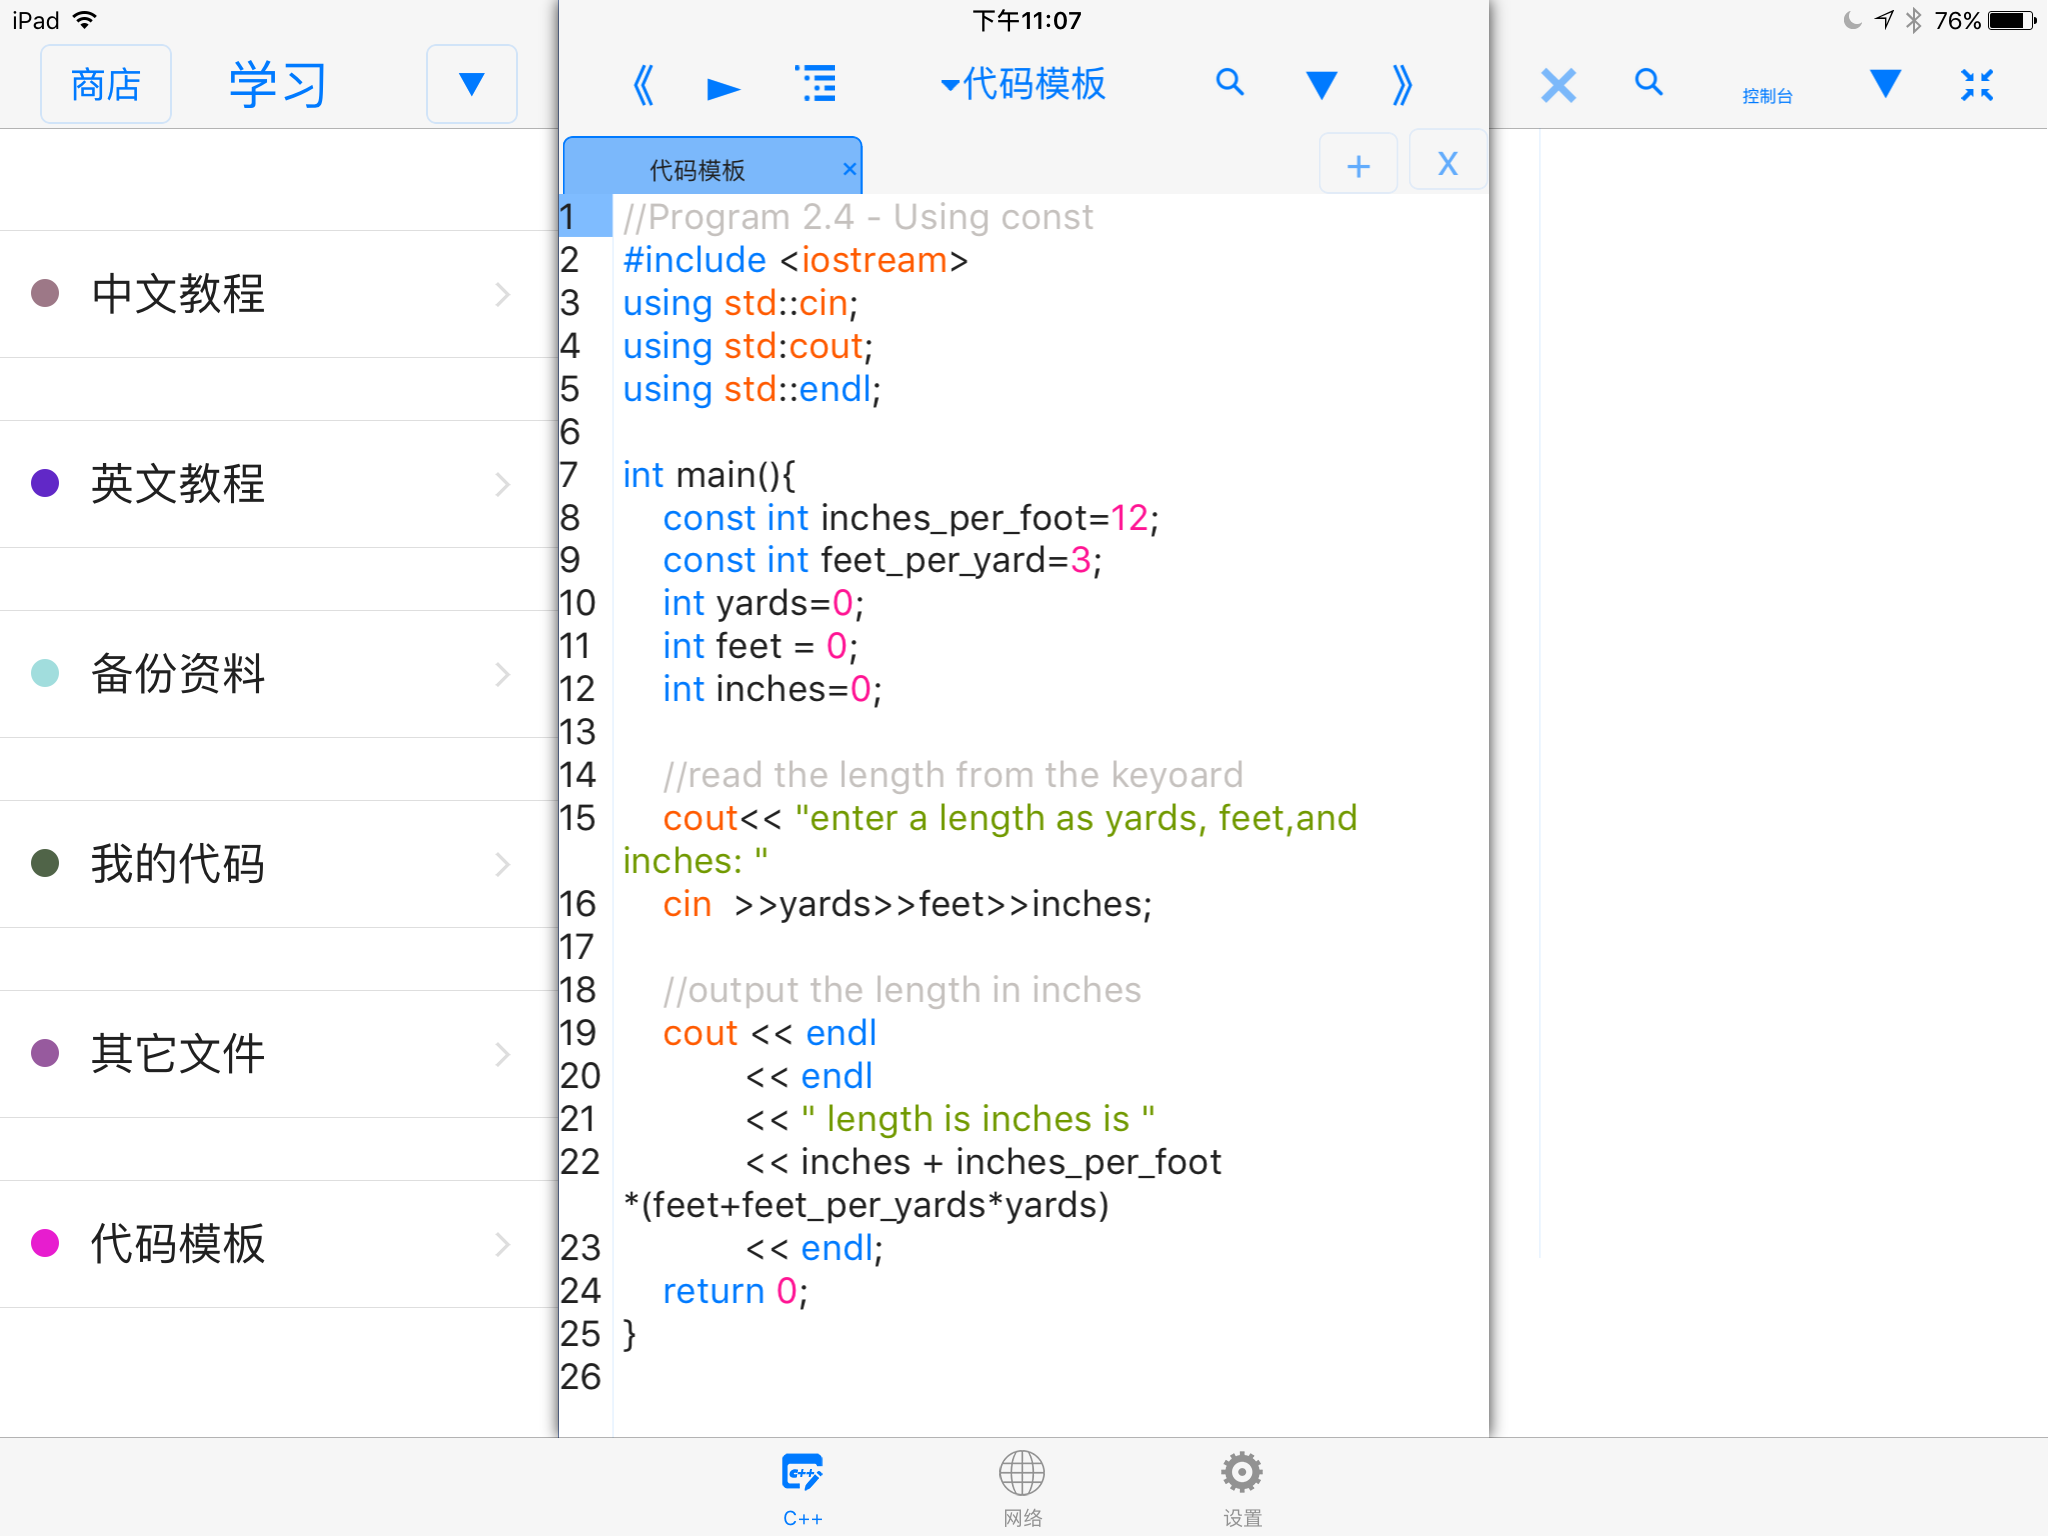2048x1536 pixels.
Task: Open the 英文教程 folder
Action: [x=278, y=484]
